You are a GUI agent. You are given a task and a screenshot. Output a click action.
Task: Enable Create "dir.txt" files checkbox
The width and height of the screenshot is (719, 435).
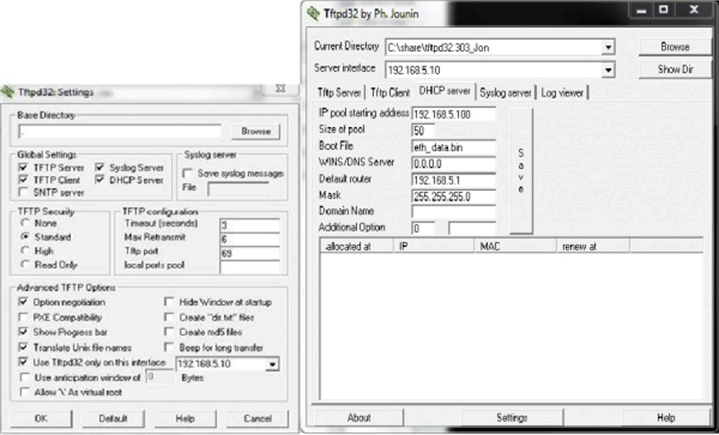click(169, 317)
